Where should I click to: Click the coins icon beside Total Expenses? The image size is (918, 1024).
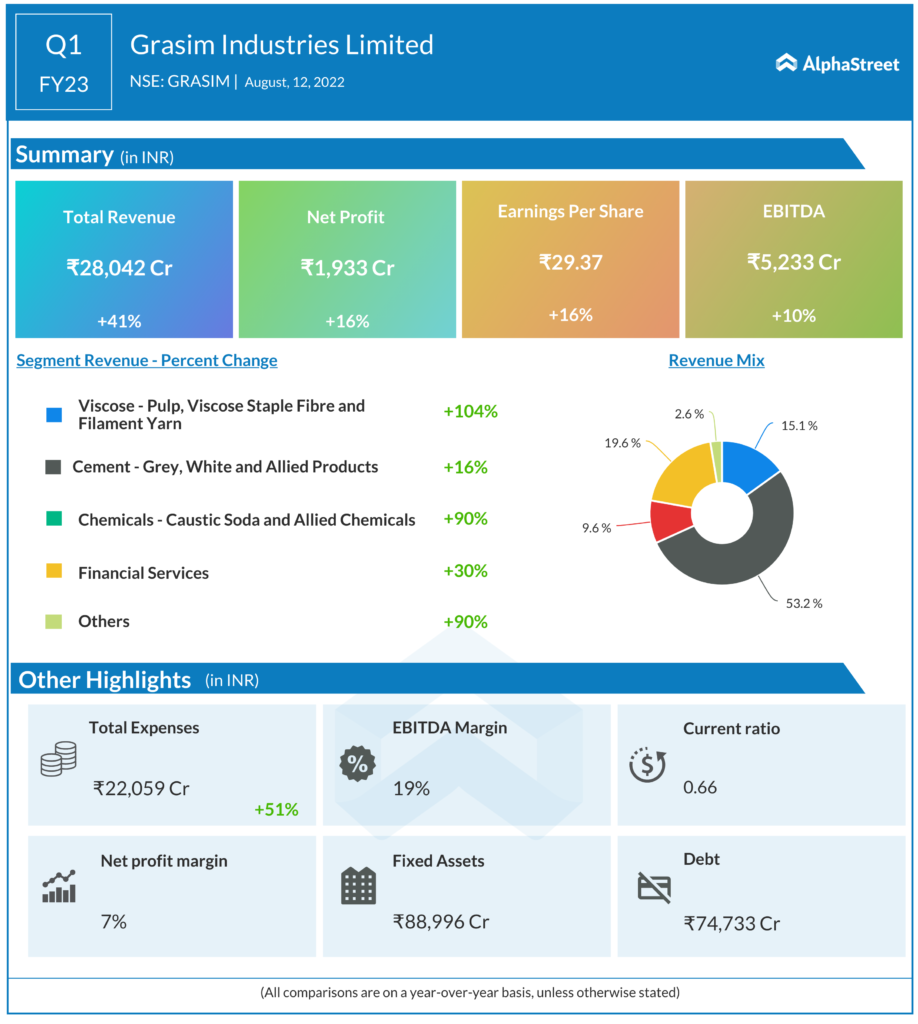[58, 759]
